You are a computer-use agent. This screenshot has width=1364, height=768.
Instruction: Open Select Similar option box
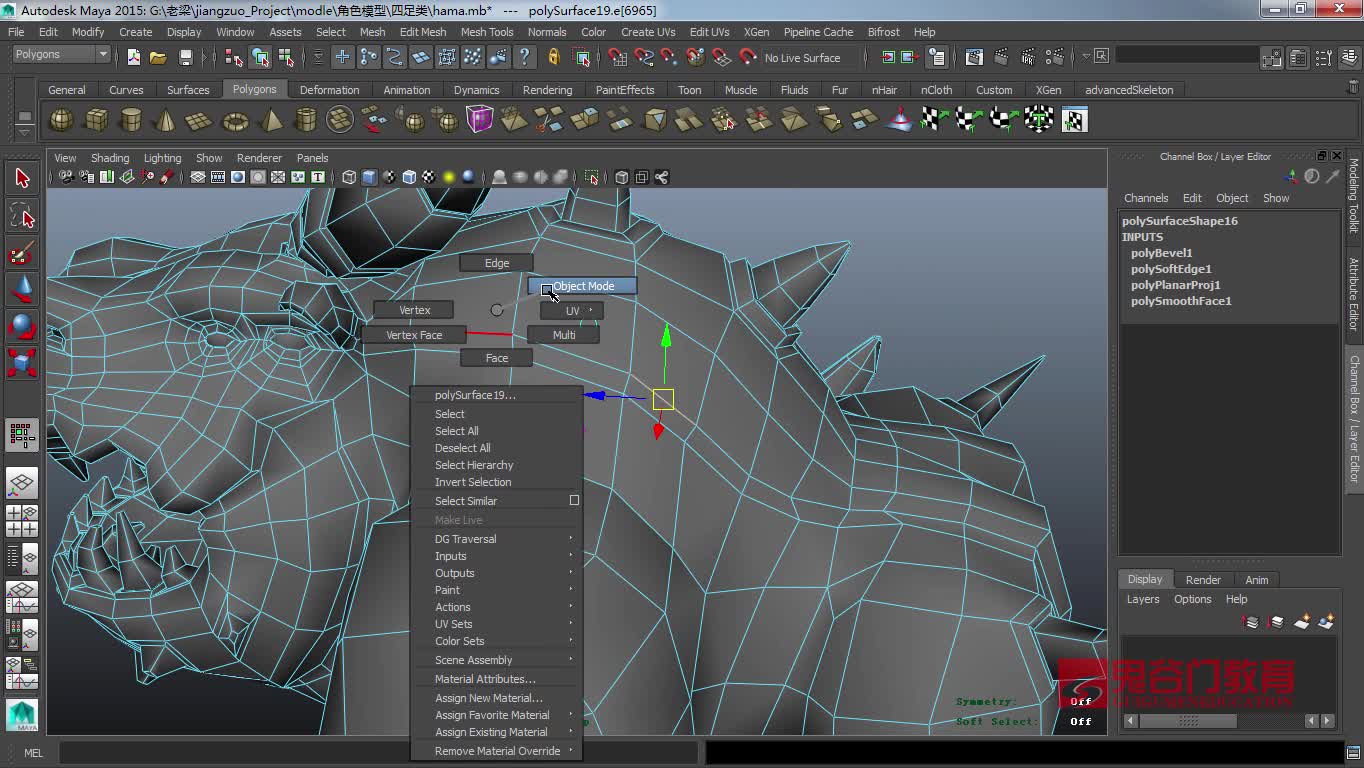tap(574, 500)
